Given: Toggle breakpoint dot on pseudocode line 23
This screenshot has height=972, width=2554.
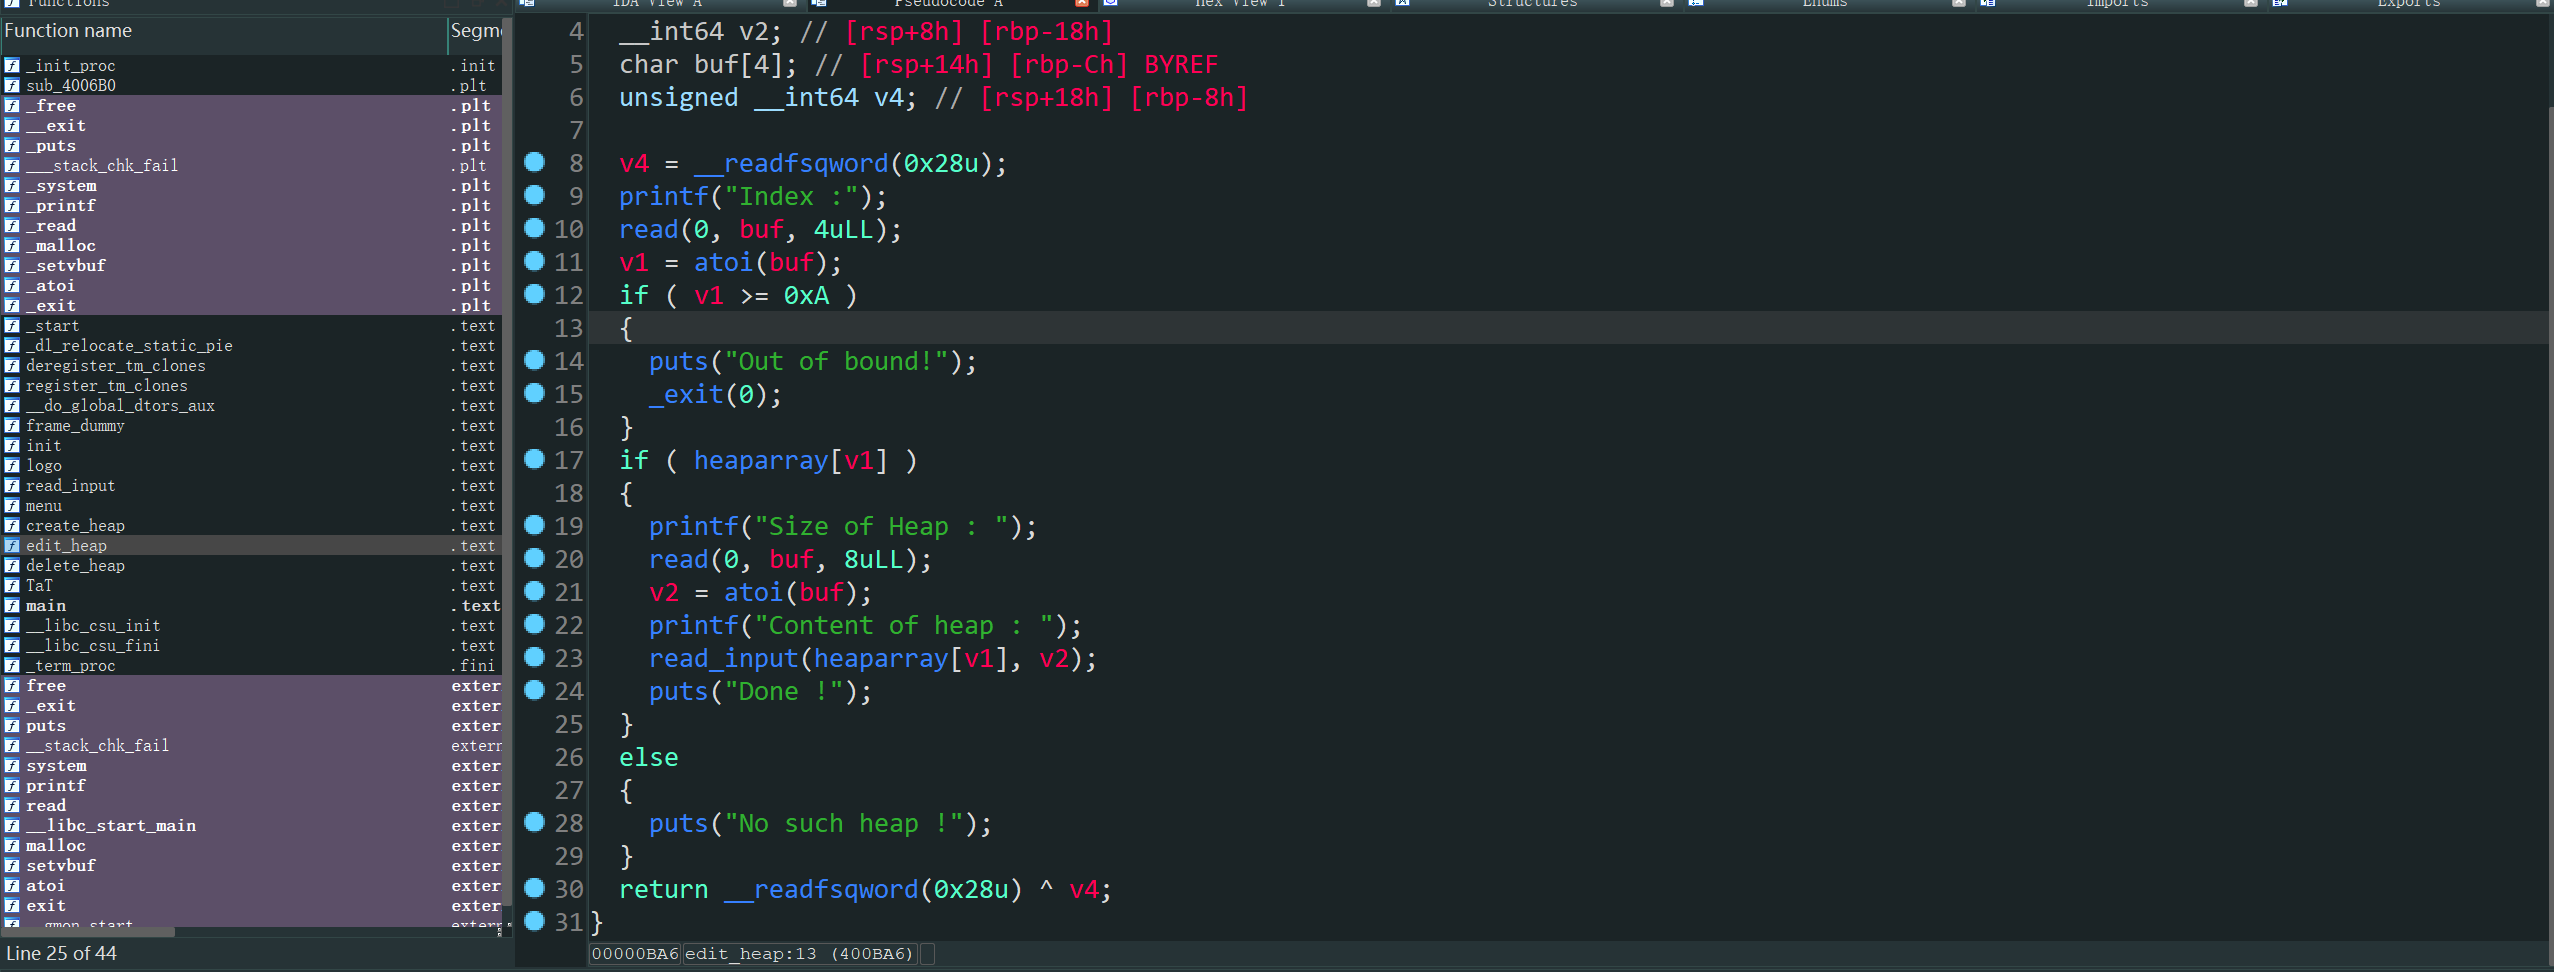Looking at the screenshot, I should 535,657.
